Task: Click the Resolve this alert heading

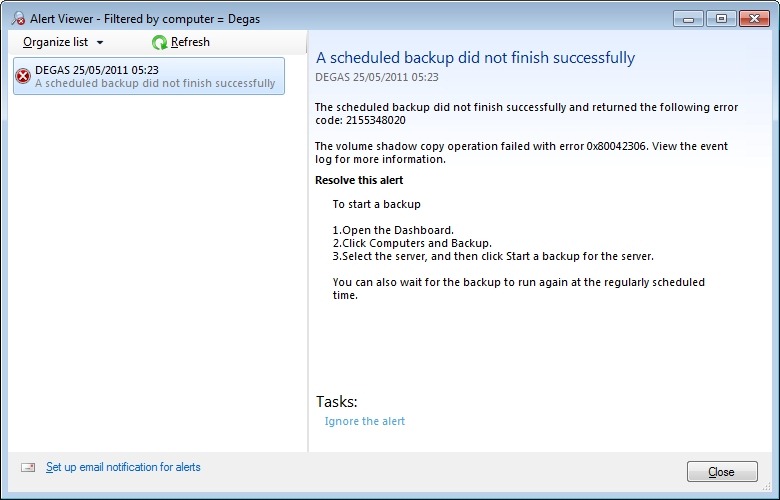Action: tap(359, 181)
